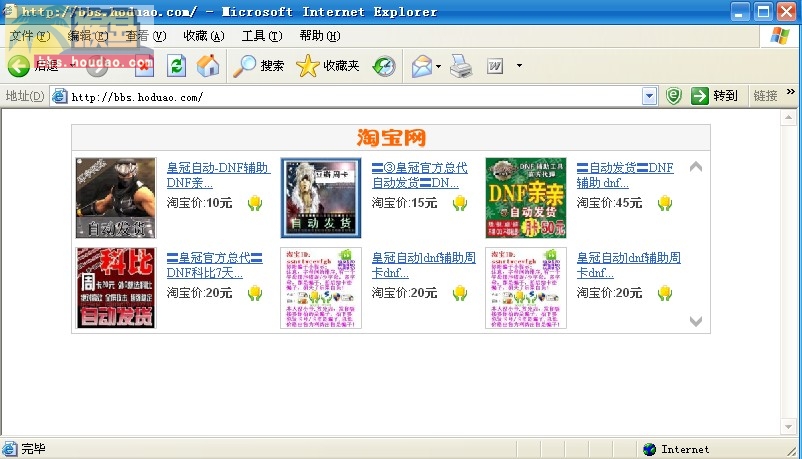The width and height of the screenshot is (802, 459).
Task: Expand the Links (链接) toolbar chevron
Action: (791, 92)
